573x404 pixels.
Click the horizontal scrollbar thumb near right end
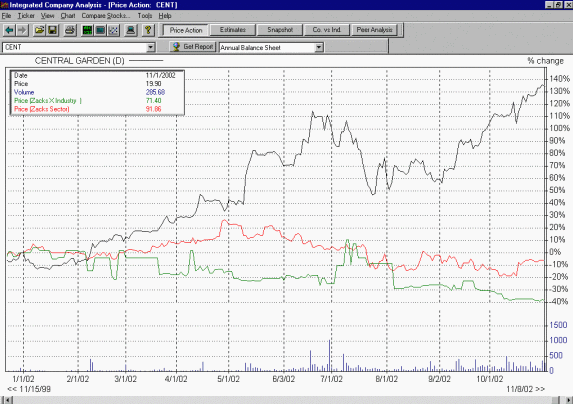click(x=556, y=400)
